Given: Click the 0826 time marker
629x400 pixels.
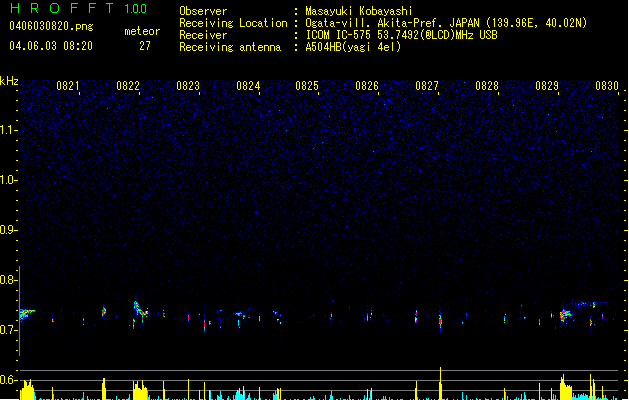Looking at the screenshot, I should click(x=367, y=86).
